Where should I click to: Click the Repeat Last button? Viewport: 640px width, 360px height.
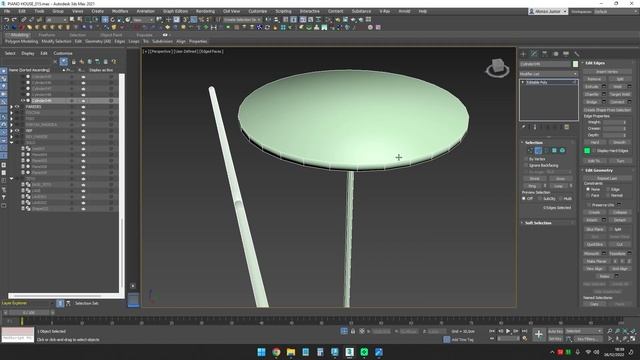pos(607,178)
